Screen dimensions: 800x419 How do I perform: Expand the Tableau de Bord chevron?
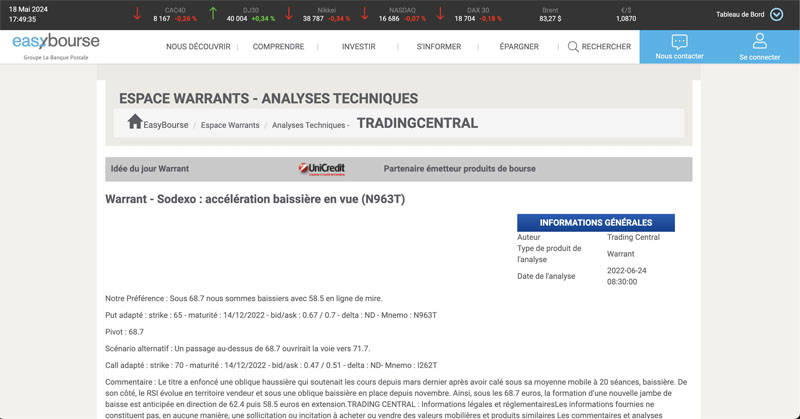pyautogui.click(x=777, y=14)
